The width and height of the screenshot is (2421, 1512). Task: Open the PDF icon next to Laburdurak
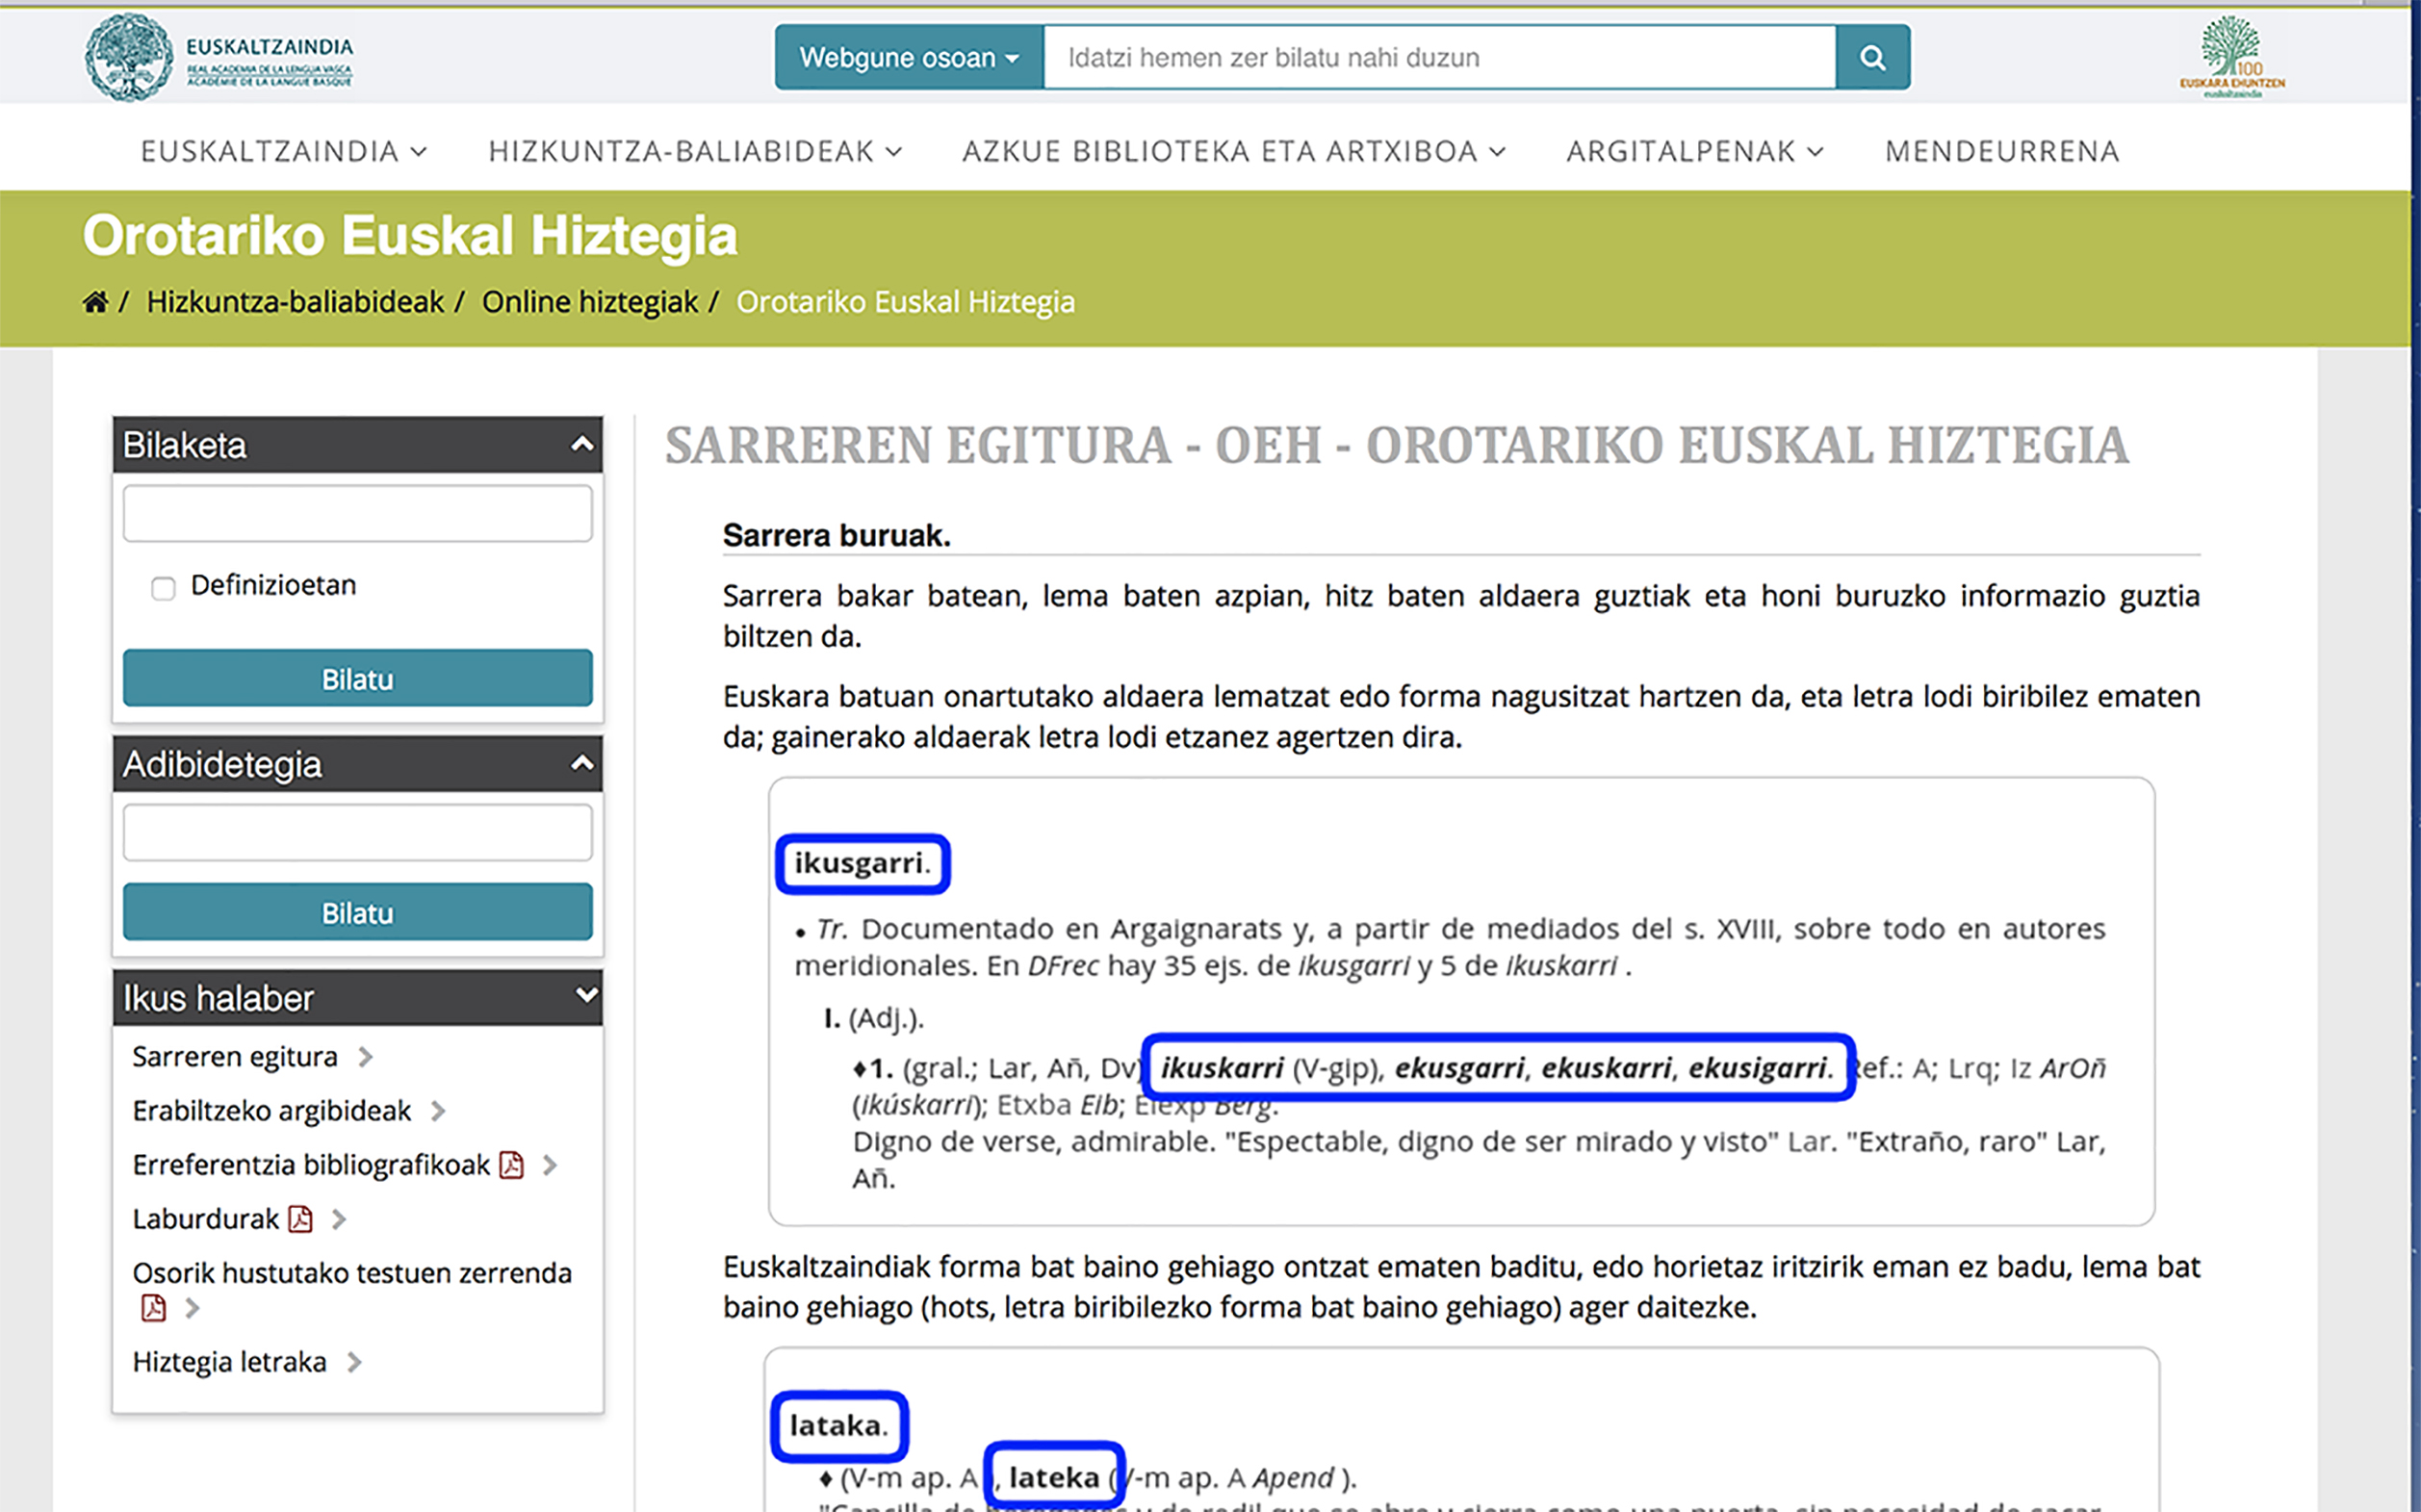(300, 1219)
